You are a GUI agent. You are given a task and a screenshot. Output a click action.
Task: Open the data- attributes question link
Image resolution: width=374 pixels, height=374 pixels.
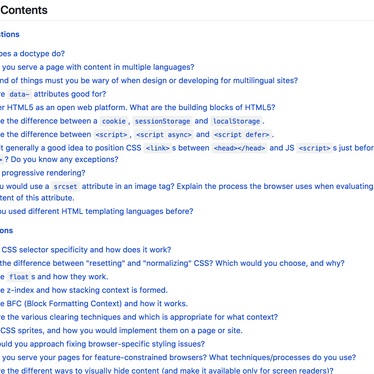[x=53, y=94]
